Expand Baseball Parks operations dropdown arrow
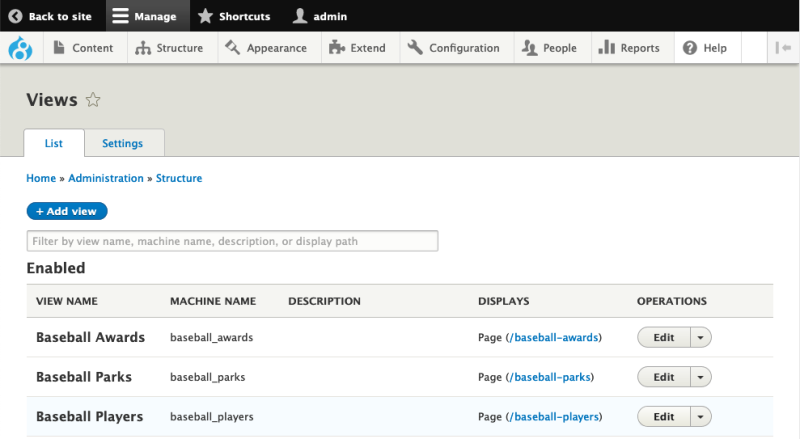Viewport: 800px width, 439px height. [x=701, y=377]
